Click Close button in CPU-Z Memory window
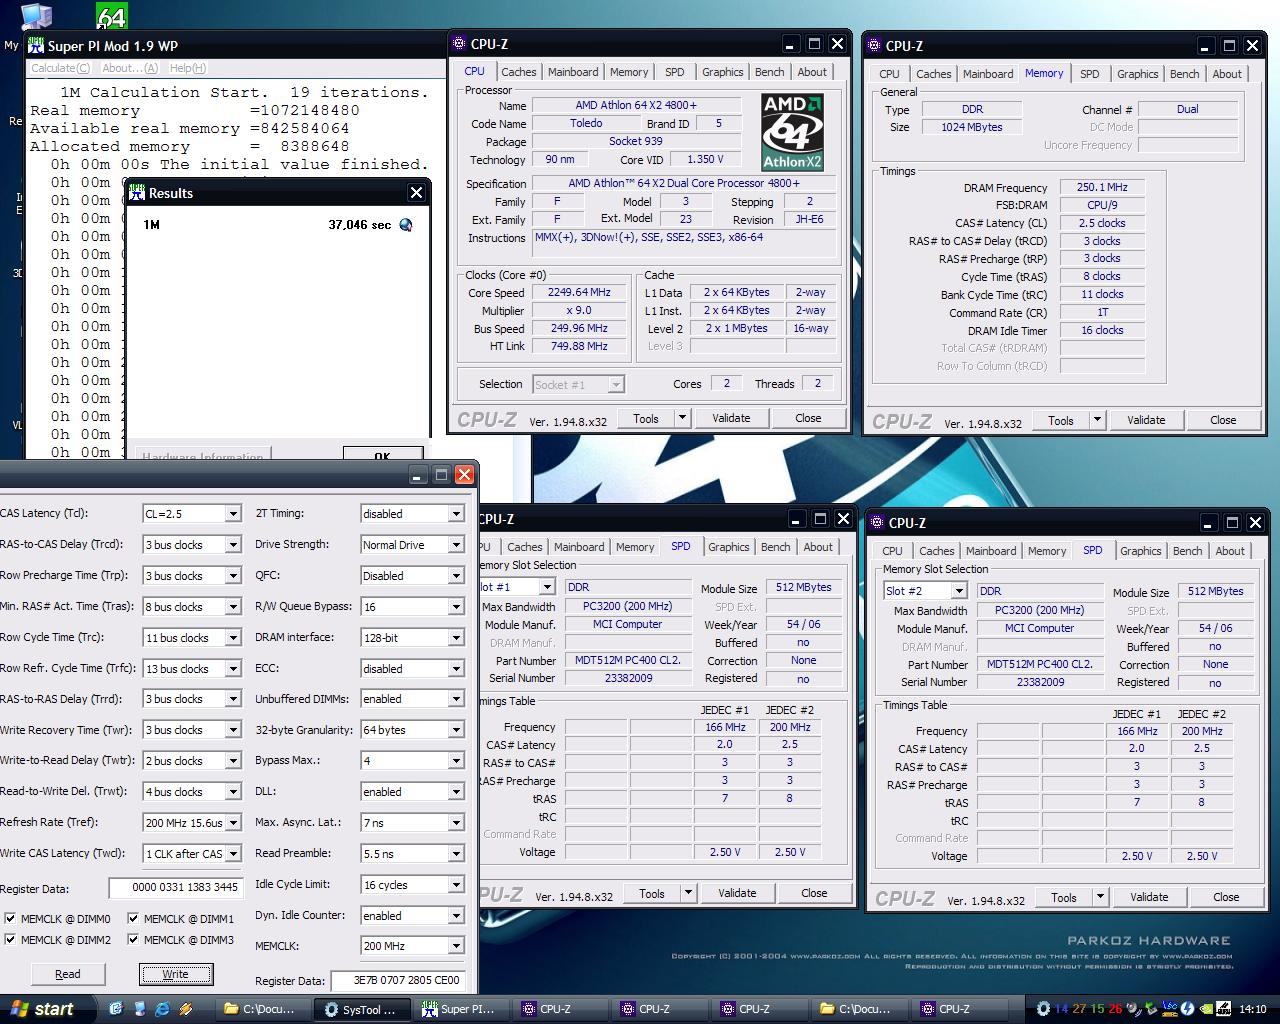This screenshot has height=1024, width=1280. click(x=1223, y=420)
